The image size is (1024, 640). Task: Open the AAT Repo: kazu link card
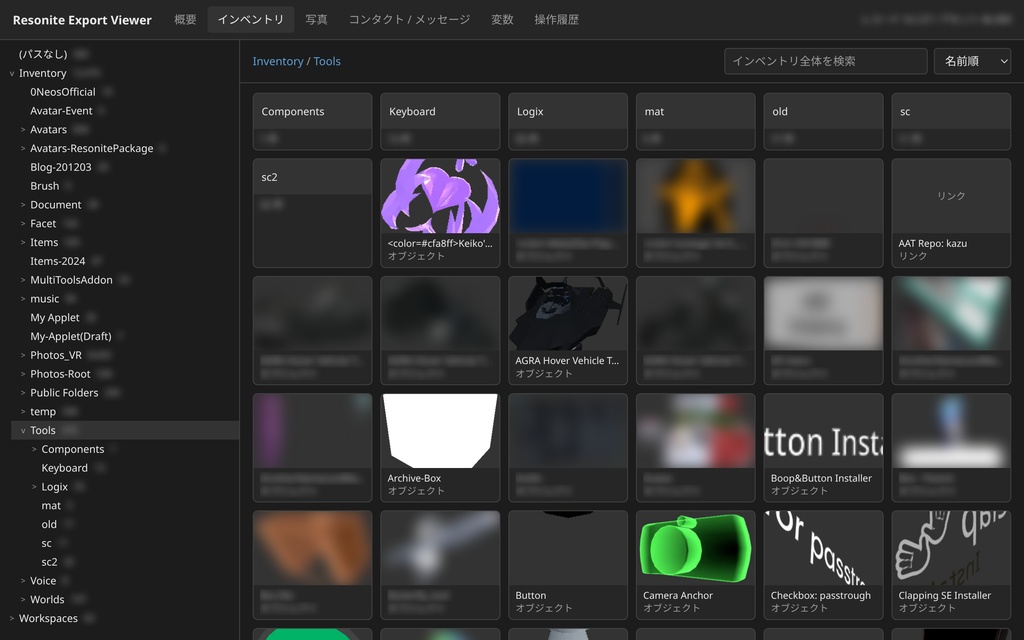point(951,213)
